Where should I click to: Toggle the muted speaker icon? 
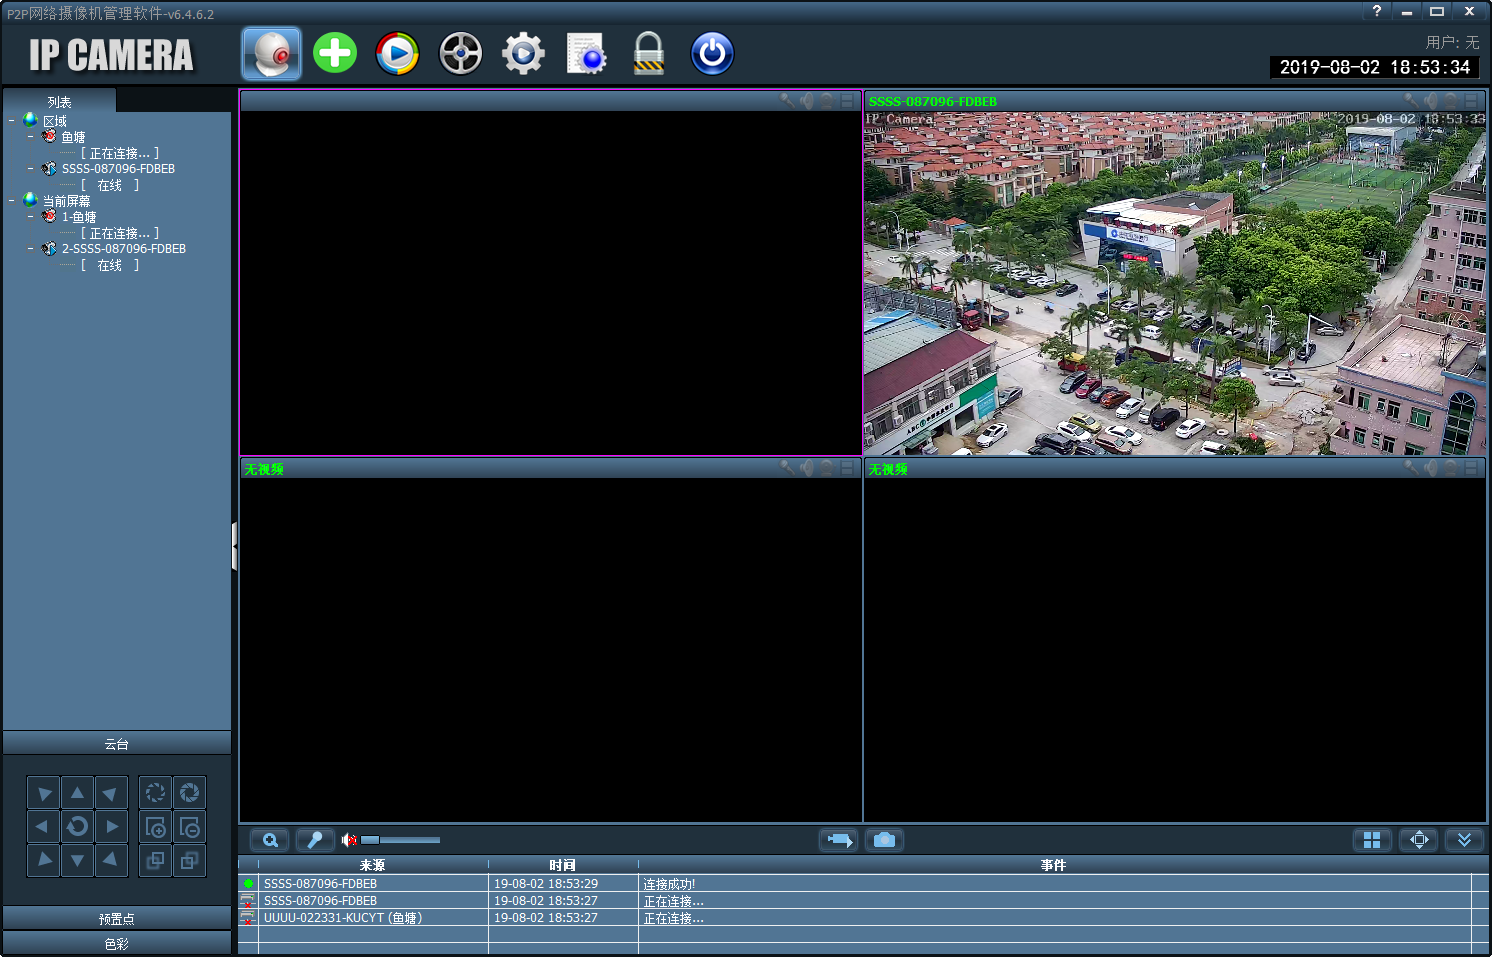coord(349,840)
